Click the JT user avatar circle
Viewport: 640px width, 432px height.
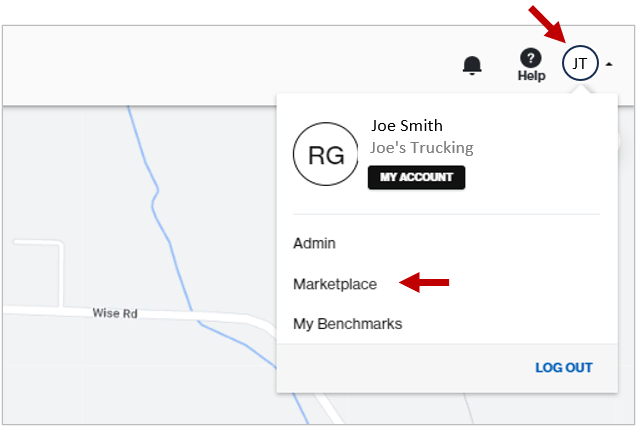click(x=580, y=63)
